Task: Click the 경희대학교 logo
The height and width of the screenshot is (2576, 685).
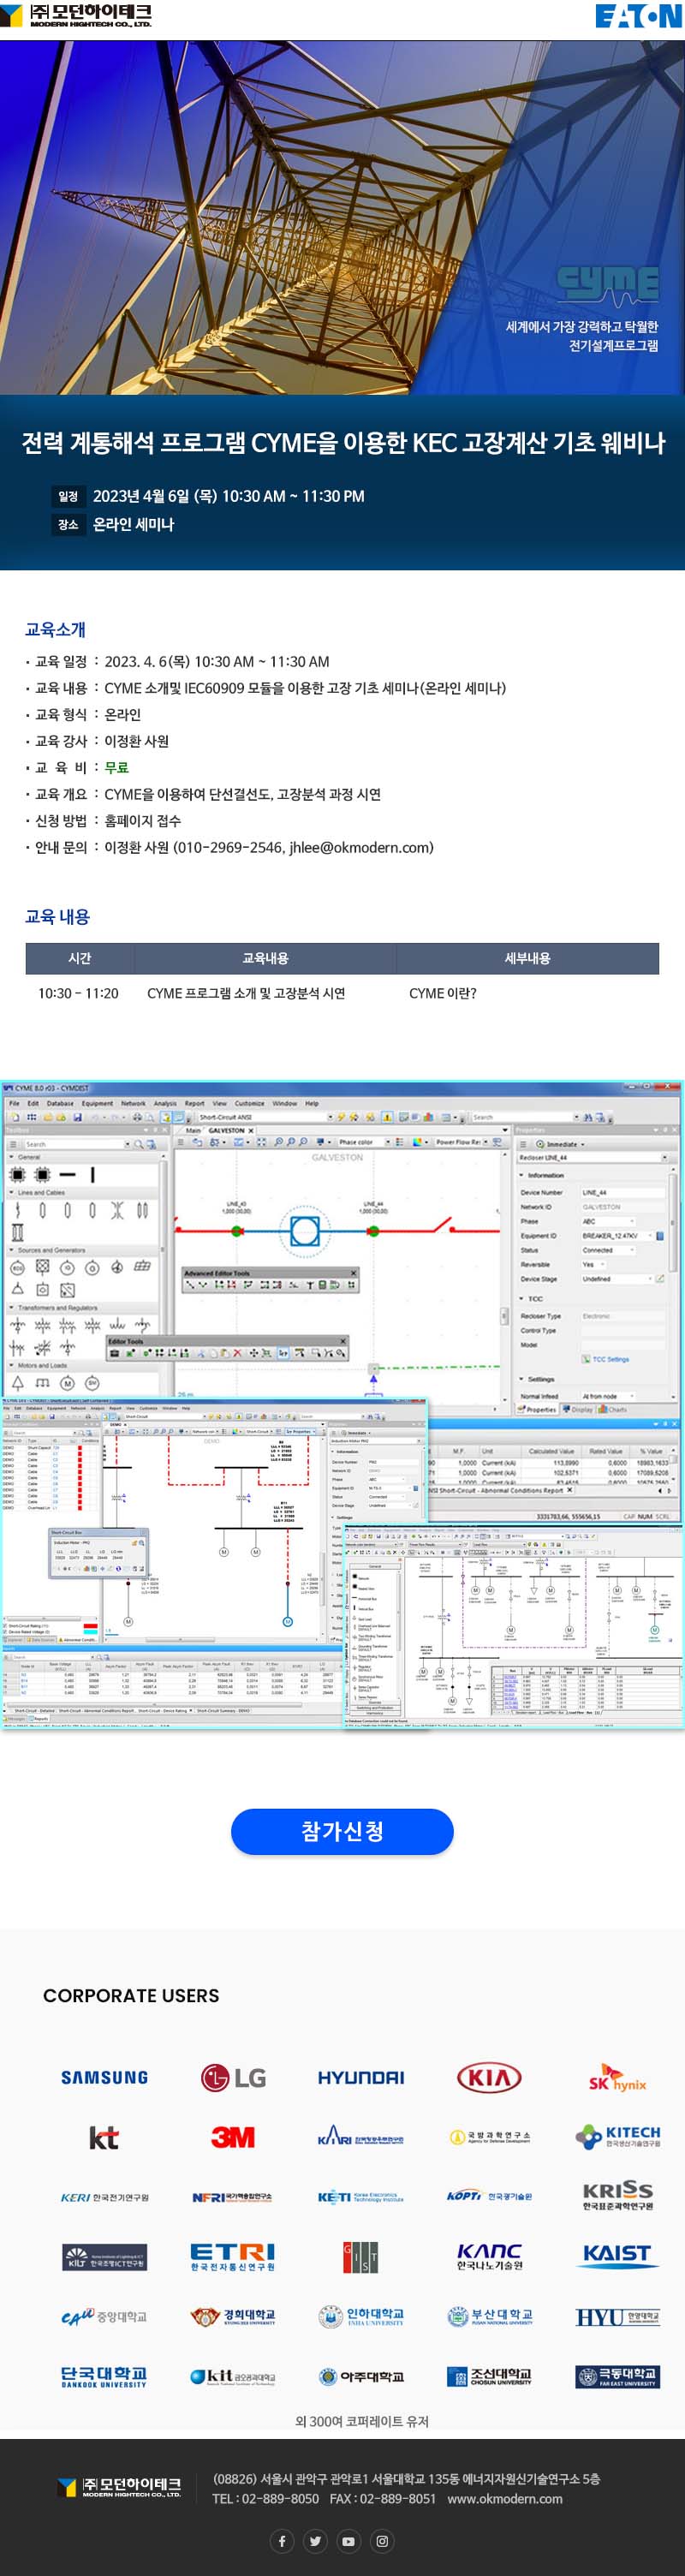Action: [233, 2317]
